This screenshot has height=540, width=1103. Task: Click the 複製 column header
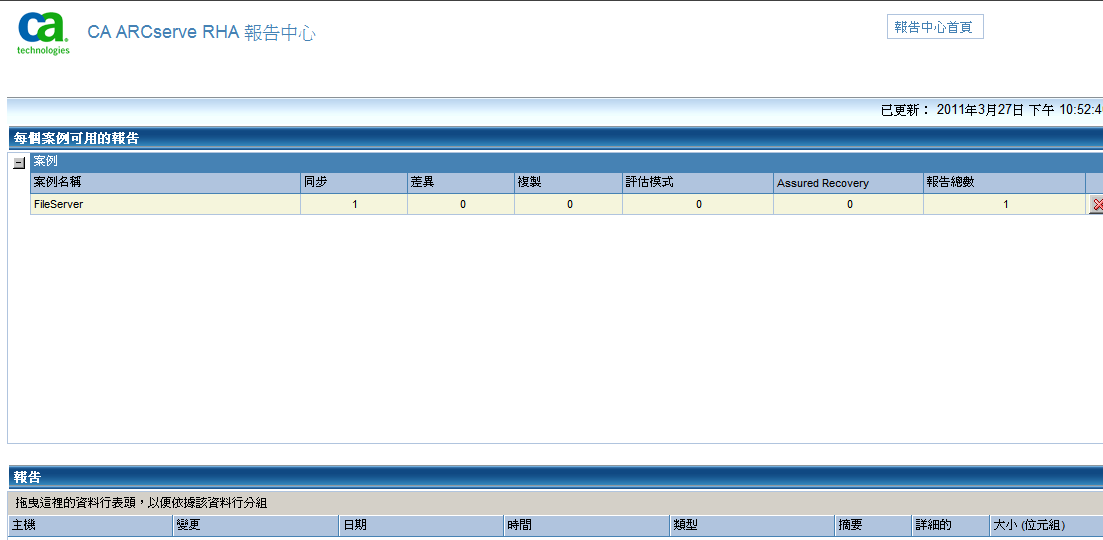click(568, 183)
